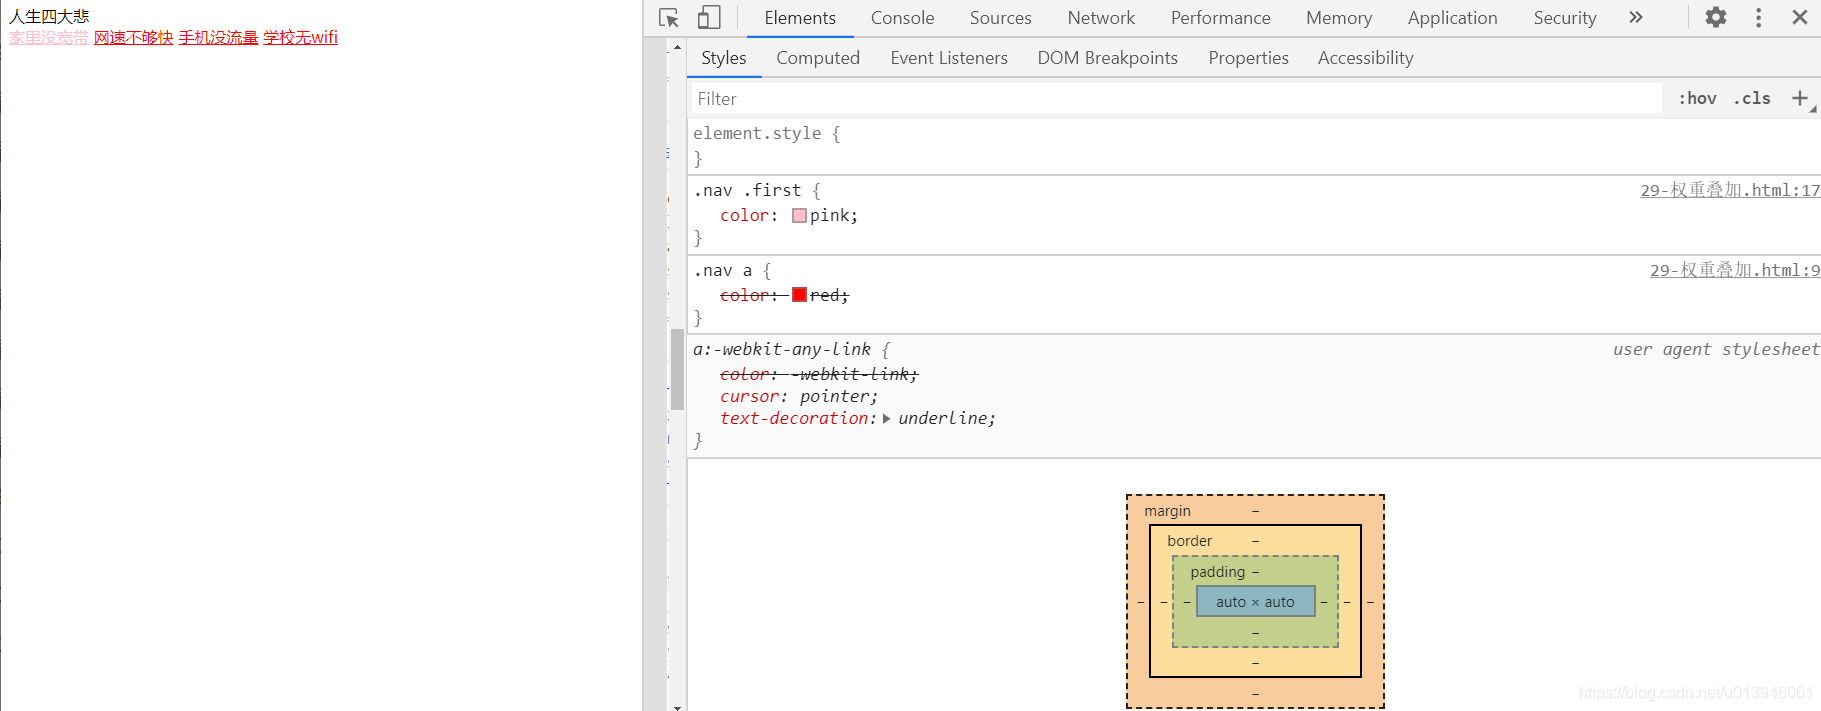Select the Properties sub-tab
1821x711 pixels.
(x=1248, y=58)
